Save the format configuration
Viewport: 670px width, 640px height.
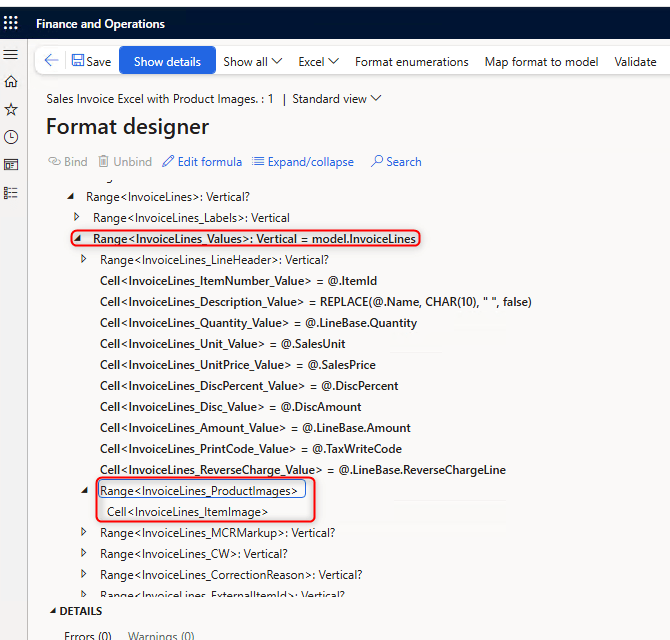(91, 61)
